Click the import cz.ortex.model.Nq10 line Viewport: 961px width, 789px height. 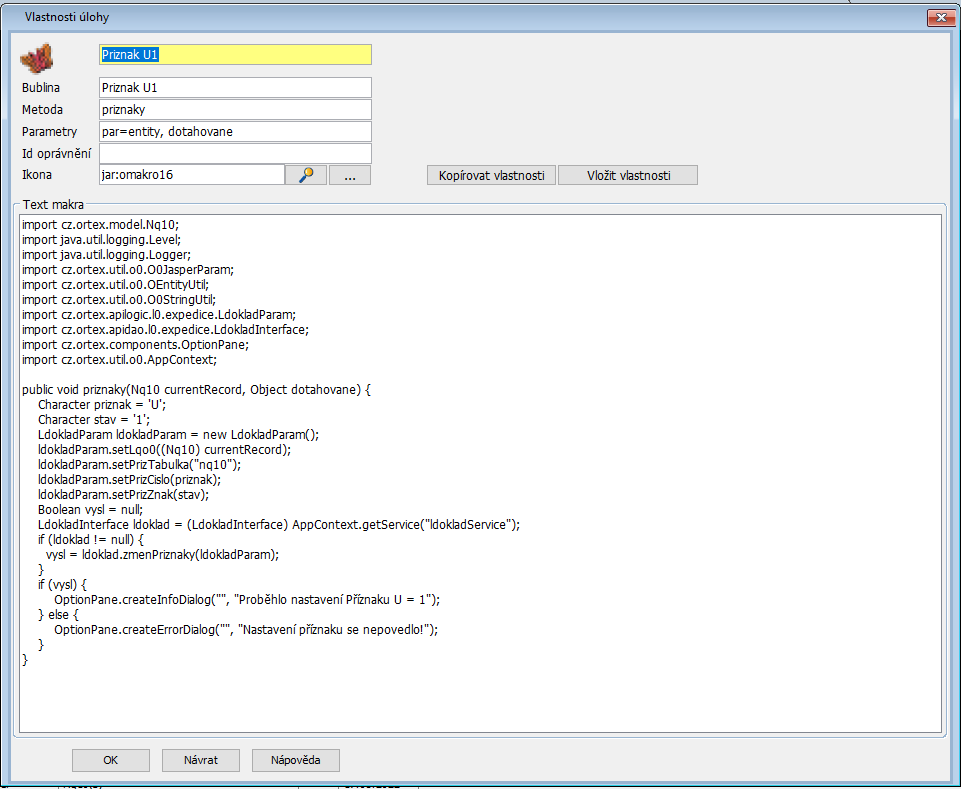[100, 226]
